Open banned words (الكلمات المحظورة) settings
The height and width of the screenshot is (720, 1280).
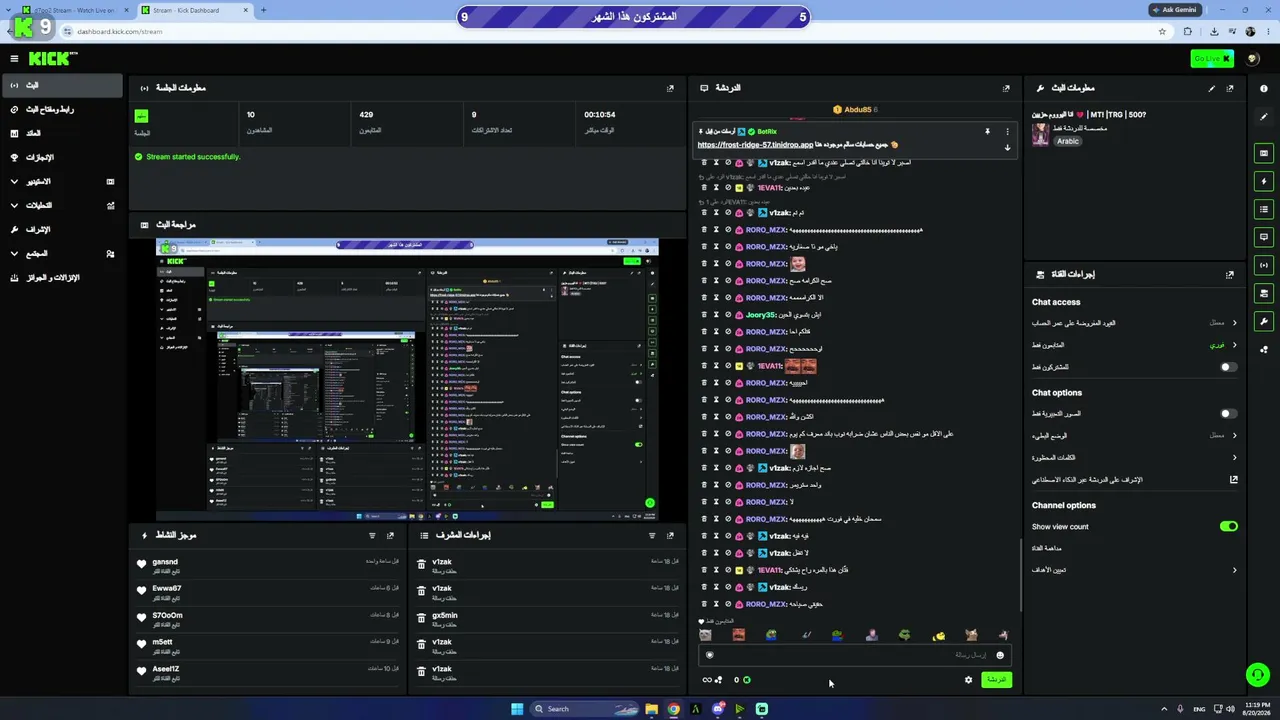click(x=1135, y=457)
